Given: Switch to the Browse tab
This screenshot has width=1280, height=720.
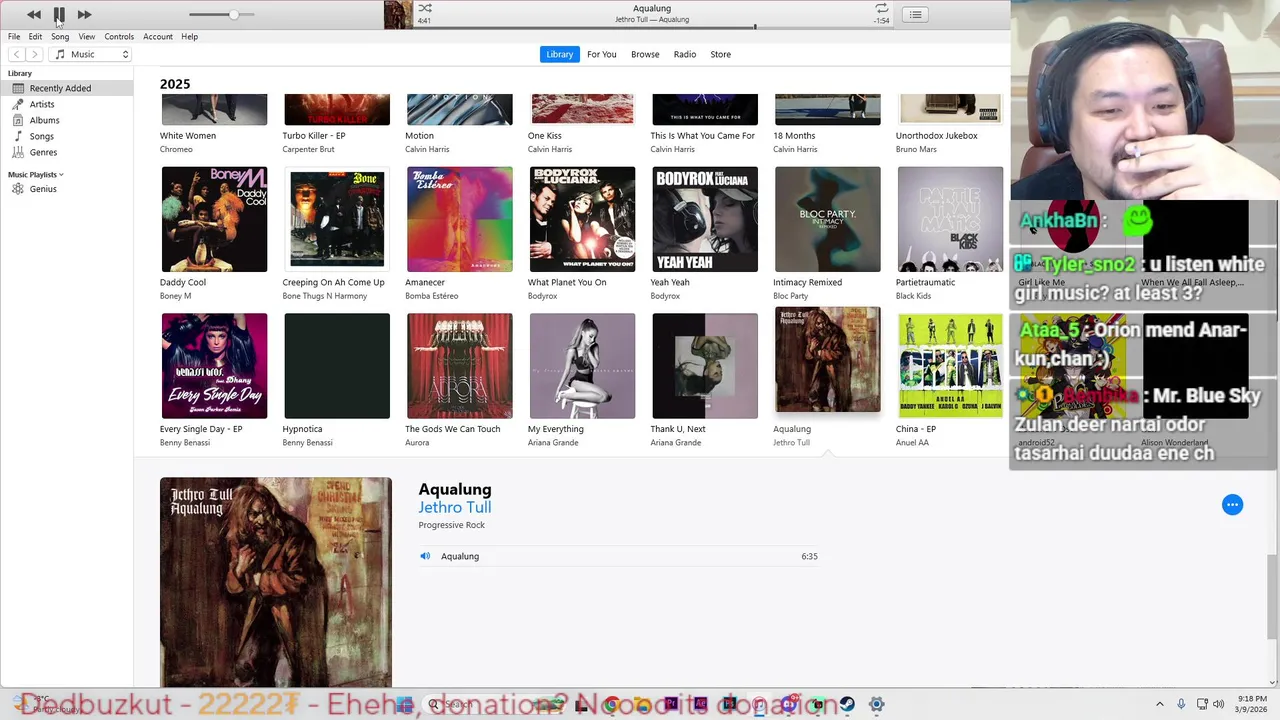Looking at the screenshot, I should point(645,54).
